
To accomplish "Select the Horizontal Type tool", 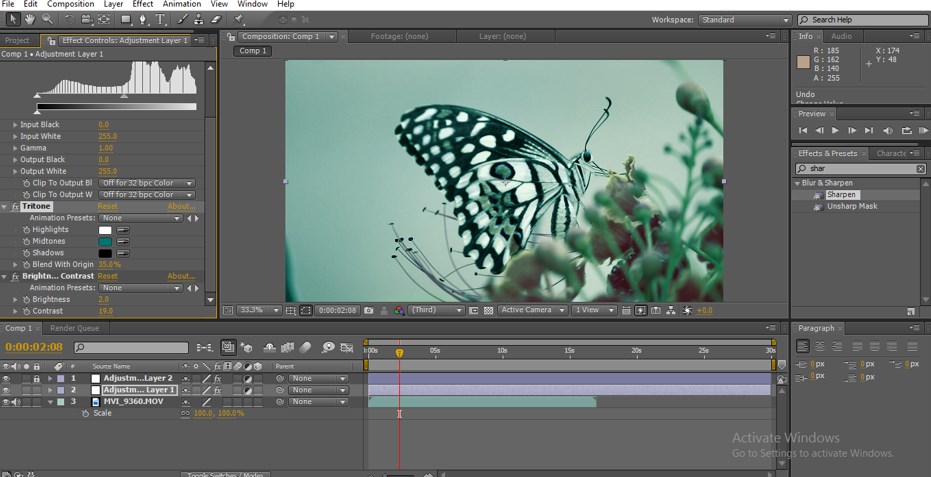I will 160,19.
